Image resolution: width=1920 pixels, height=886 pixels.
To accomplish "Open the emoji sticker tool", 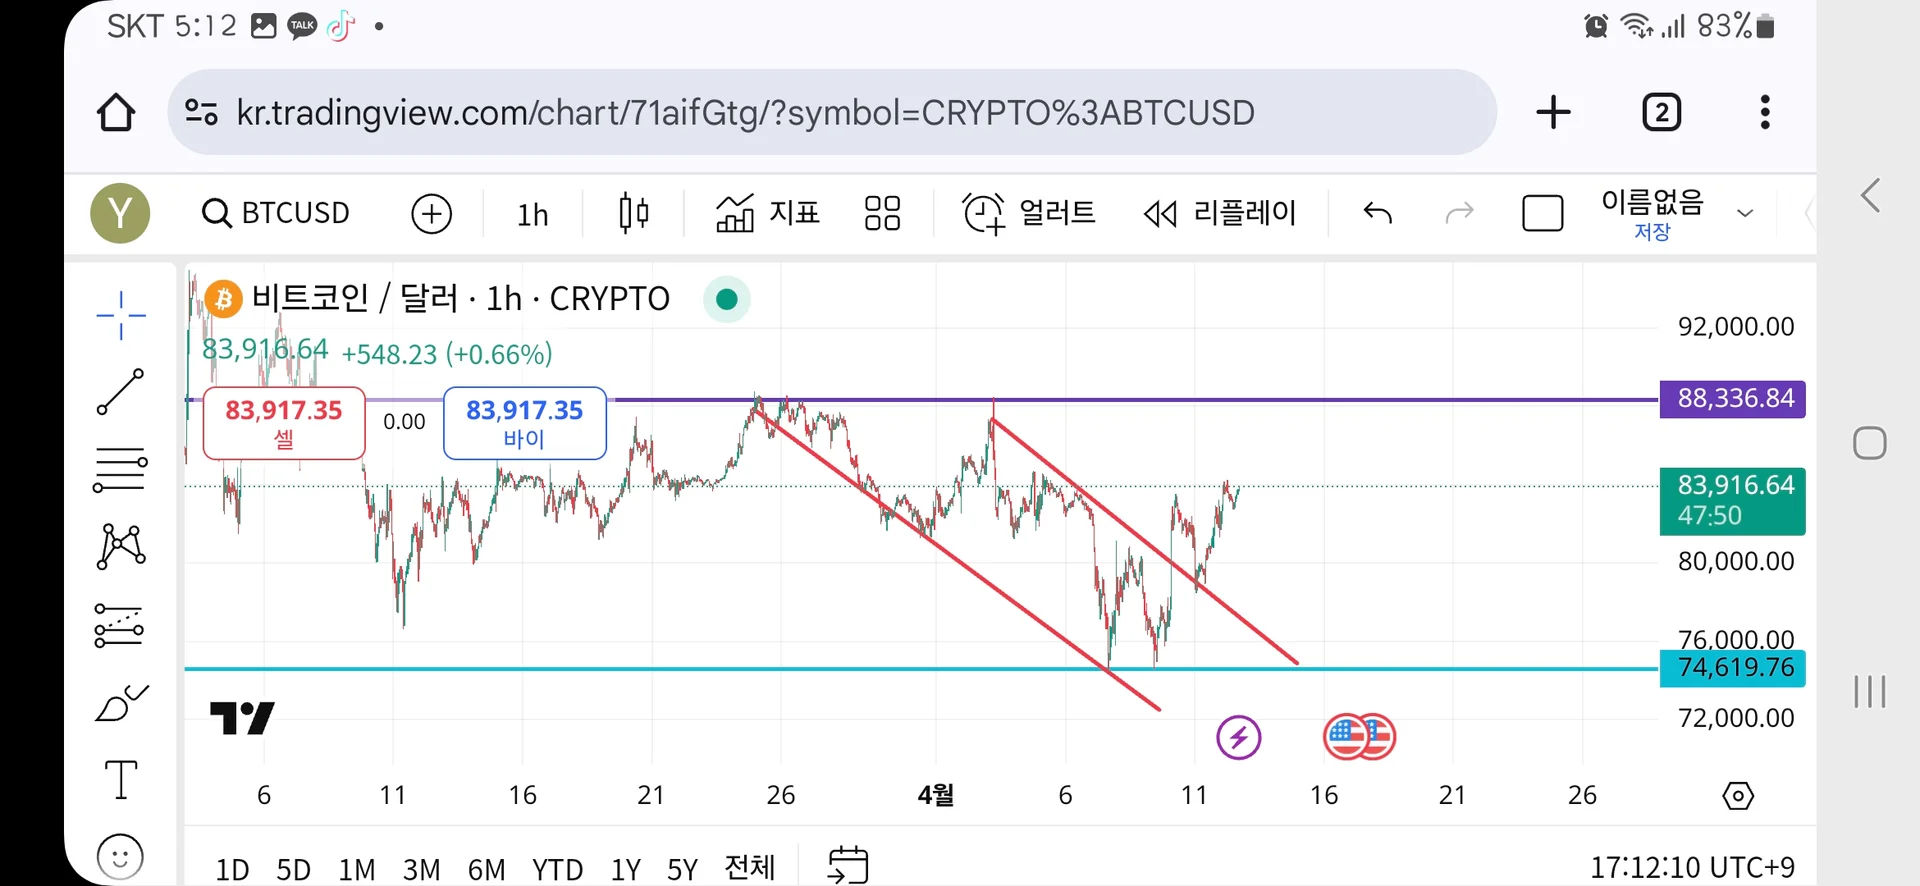I will tap(120, 857).
